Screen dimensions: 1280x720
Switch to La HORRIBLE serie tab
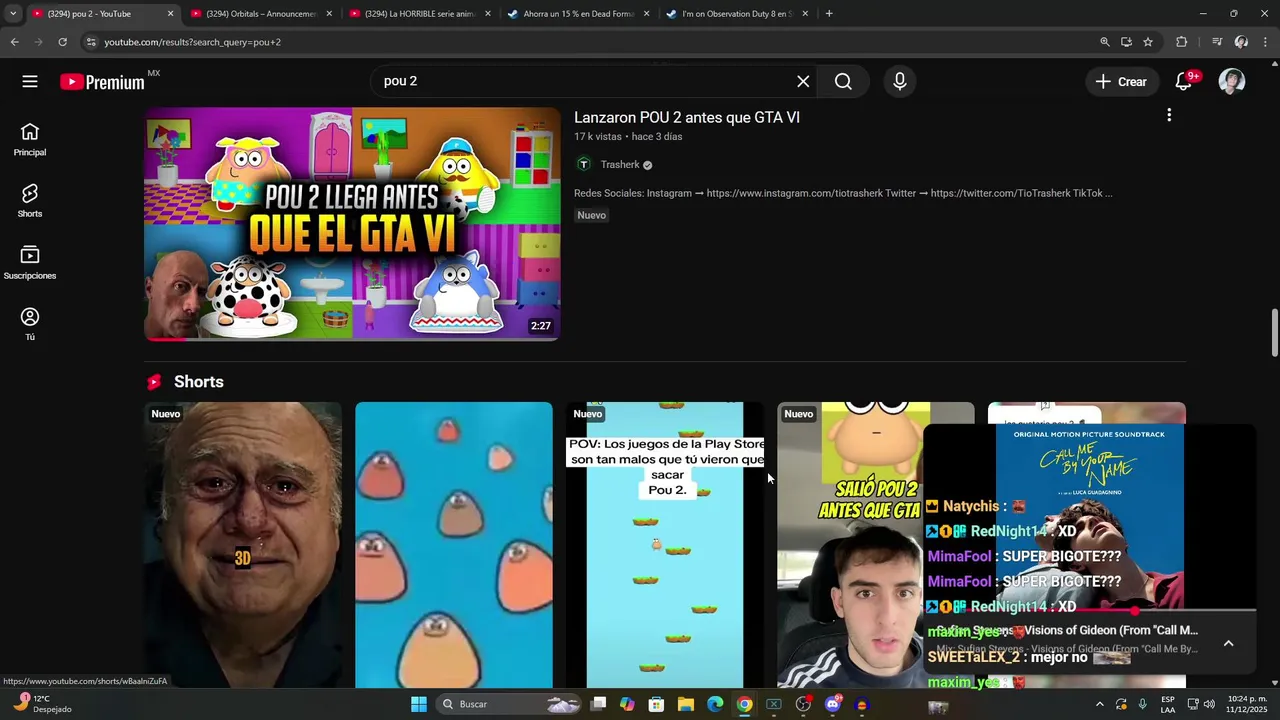pos(420,14)
